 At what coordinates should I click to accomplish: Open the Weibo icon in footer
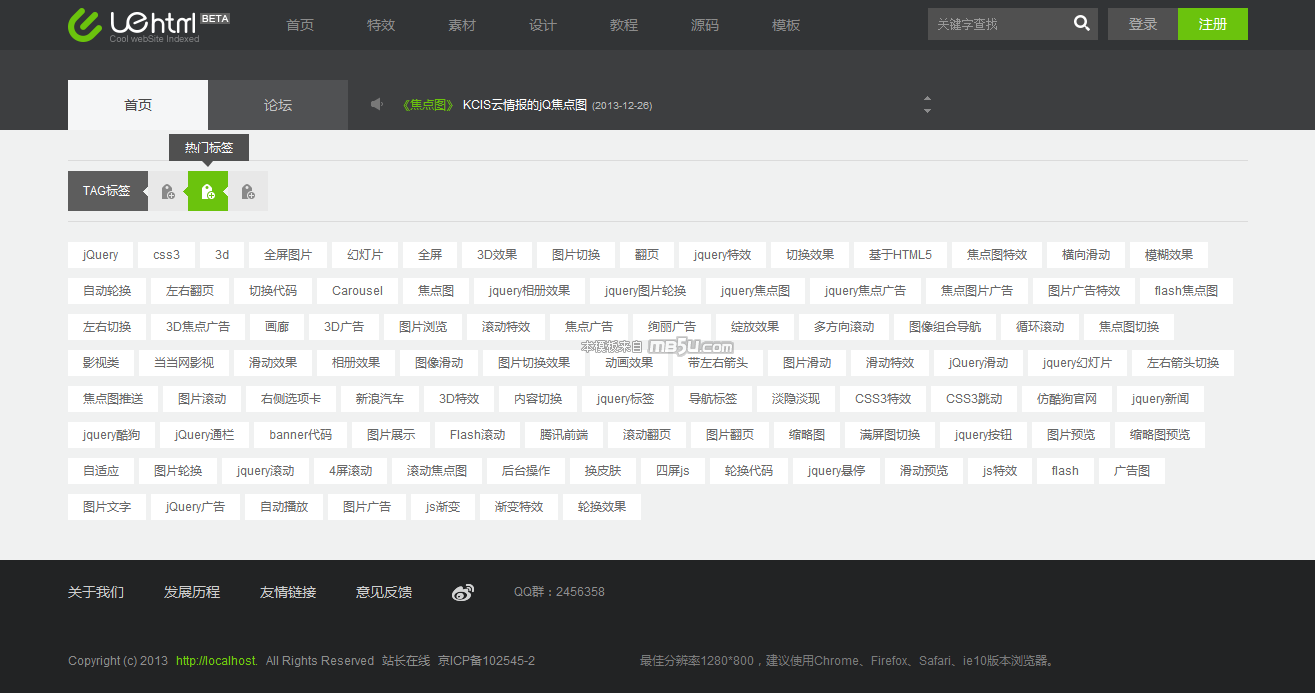click(462, 592)
